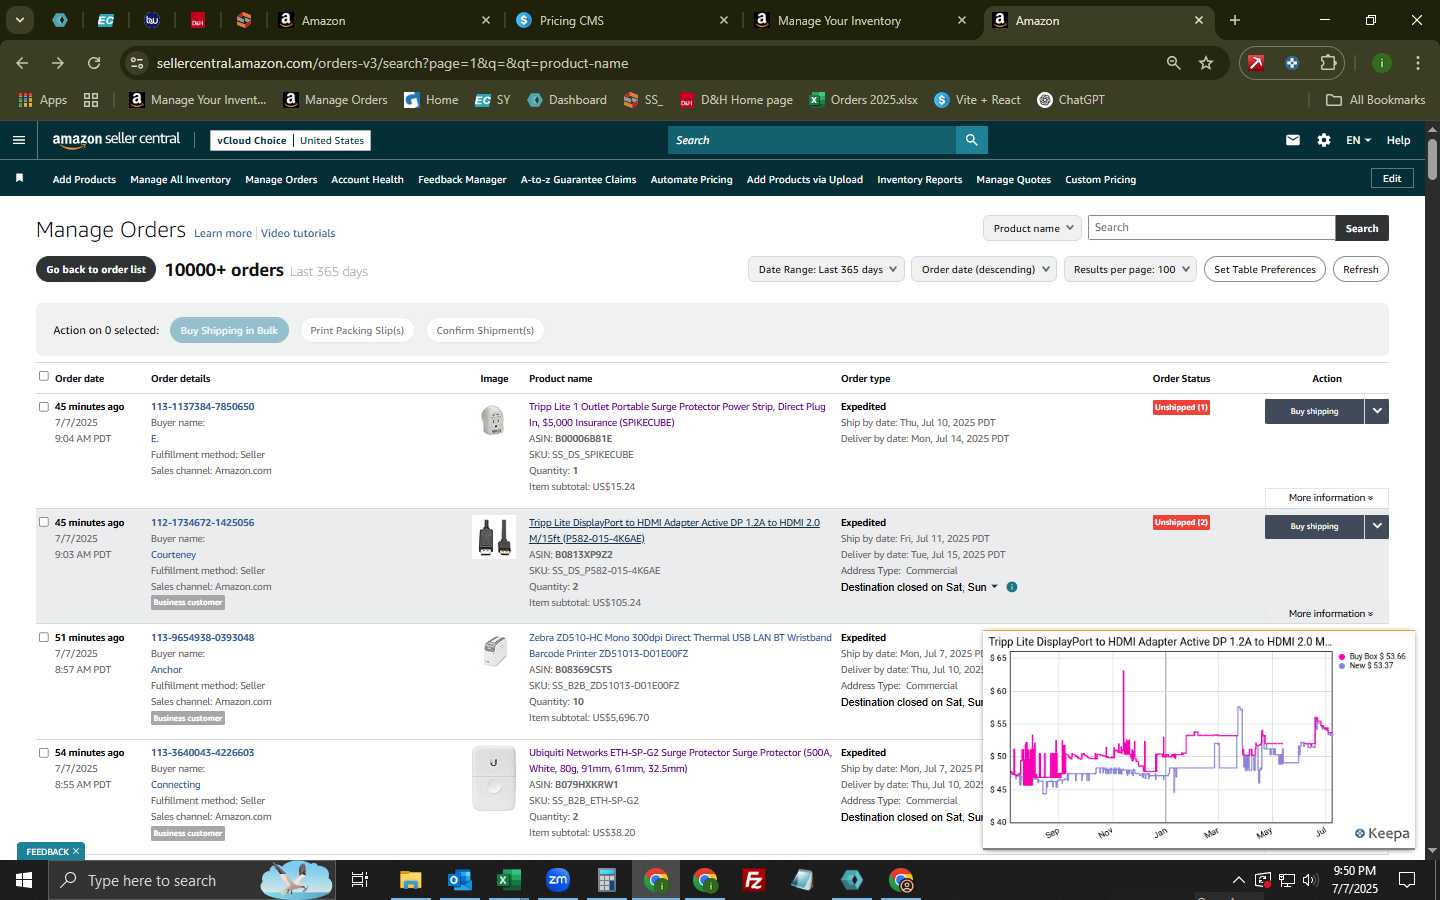Click the page vertical scrollbar
Image resolution: width=1440 pixels, height=900 pixels.
[x=1432, y=160]
